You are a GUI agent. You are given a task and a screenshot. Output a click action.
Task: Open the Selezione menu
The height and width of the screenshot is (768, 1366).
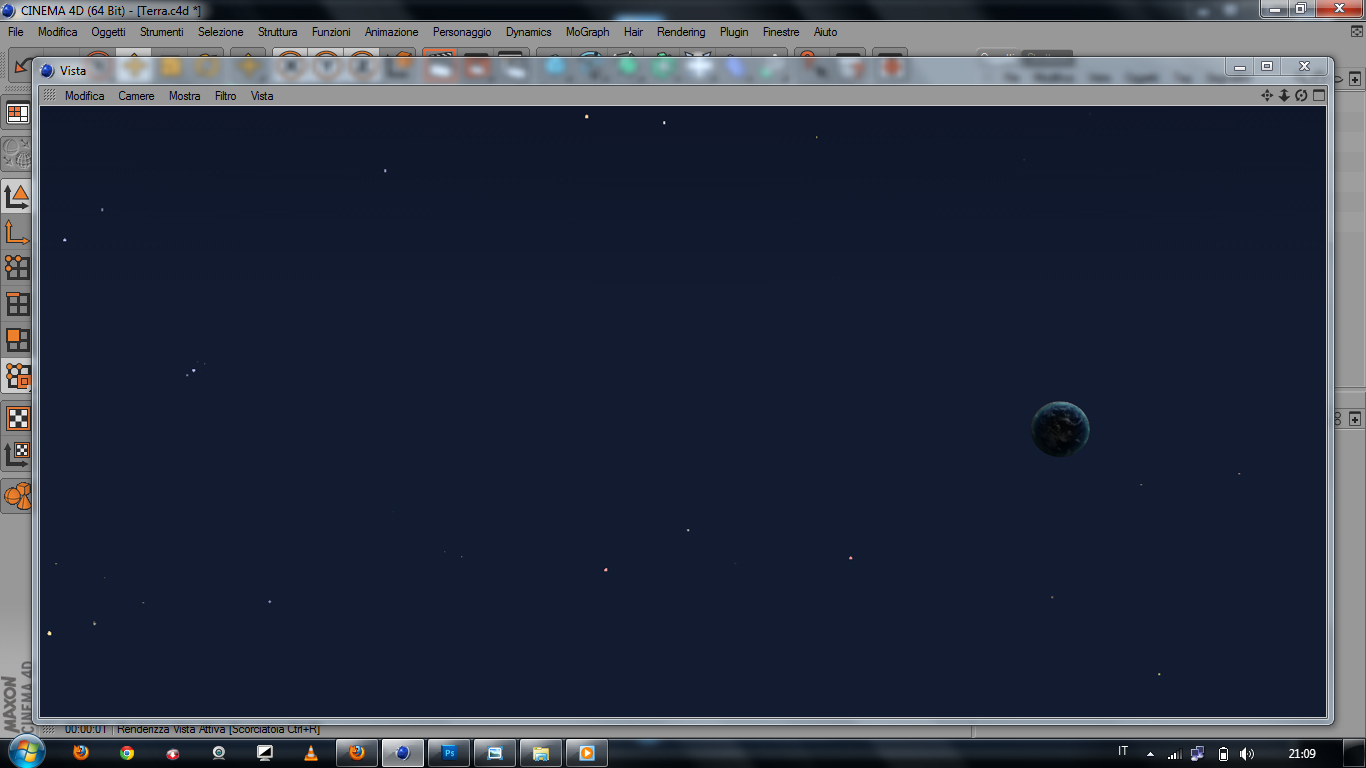coord(221,32)
